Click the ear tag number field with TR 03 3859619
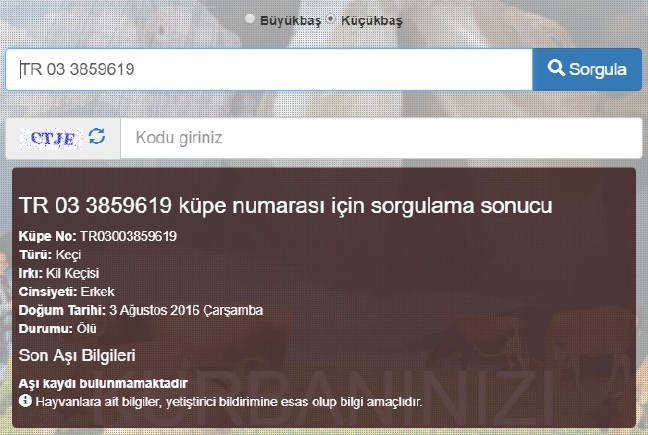648x435 pixels. (269, 69)
